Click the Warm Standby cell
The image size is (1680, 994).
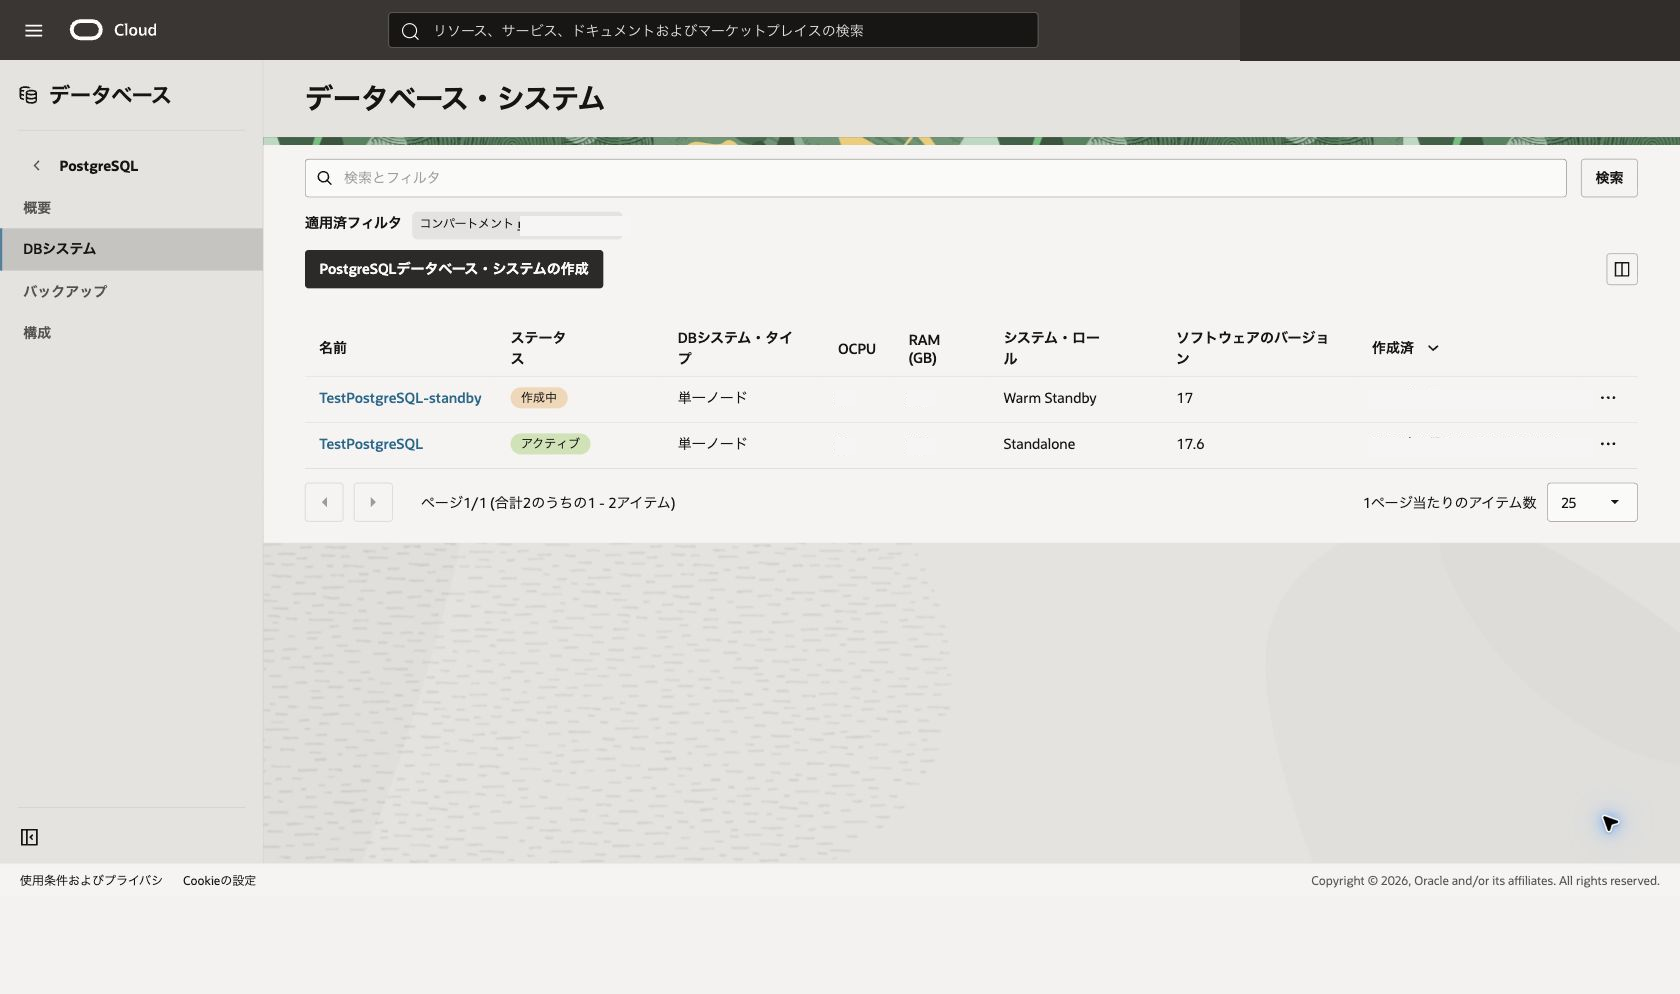1050,398
